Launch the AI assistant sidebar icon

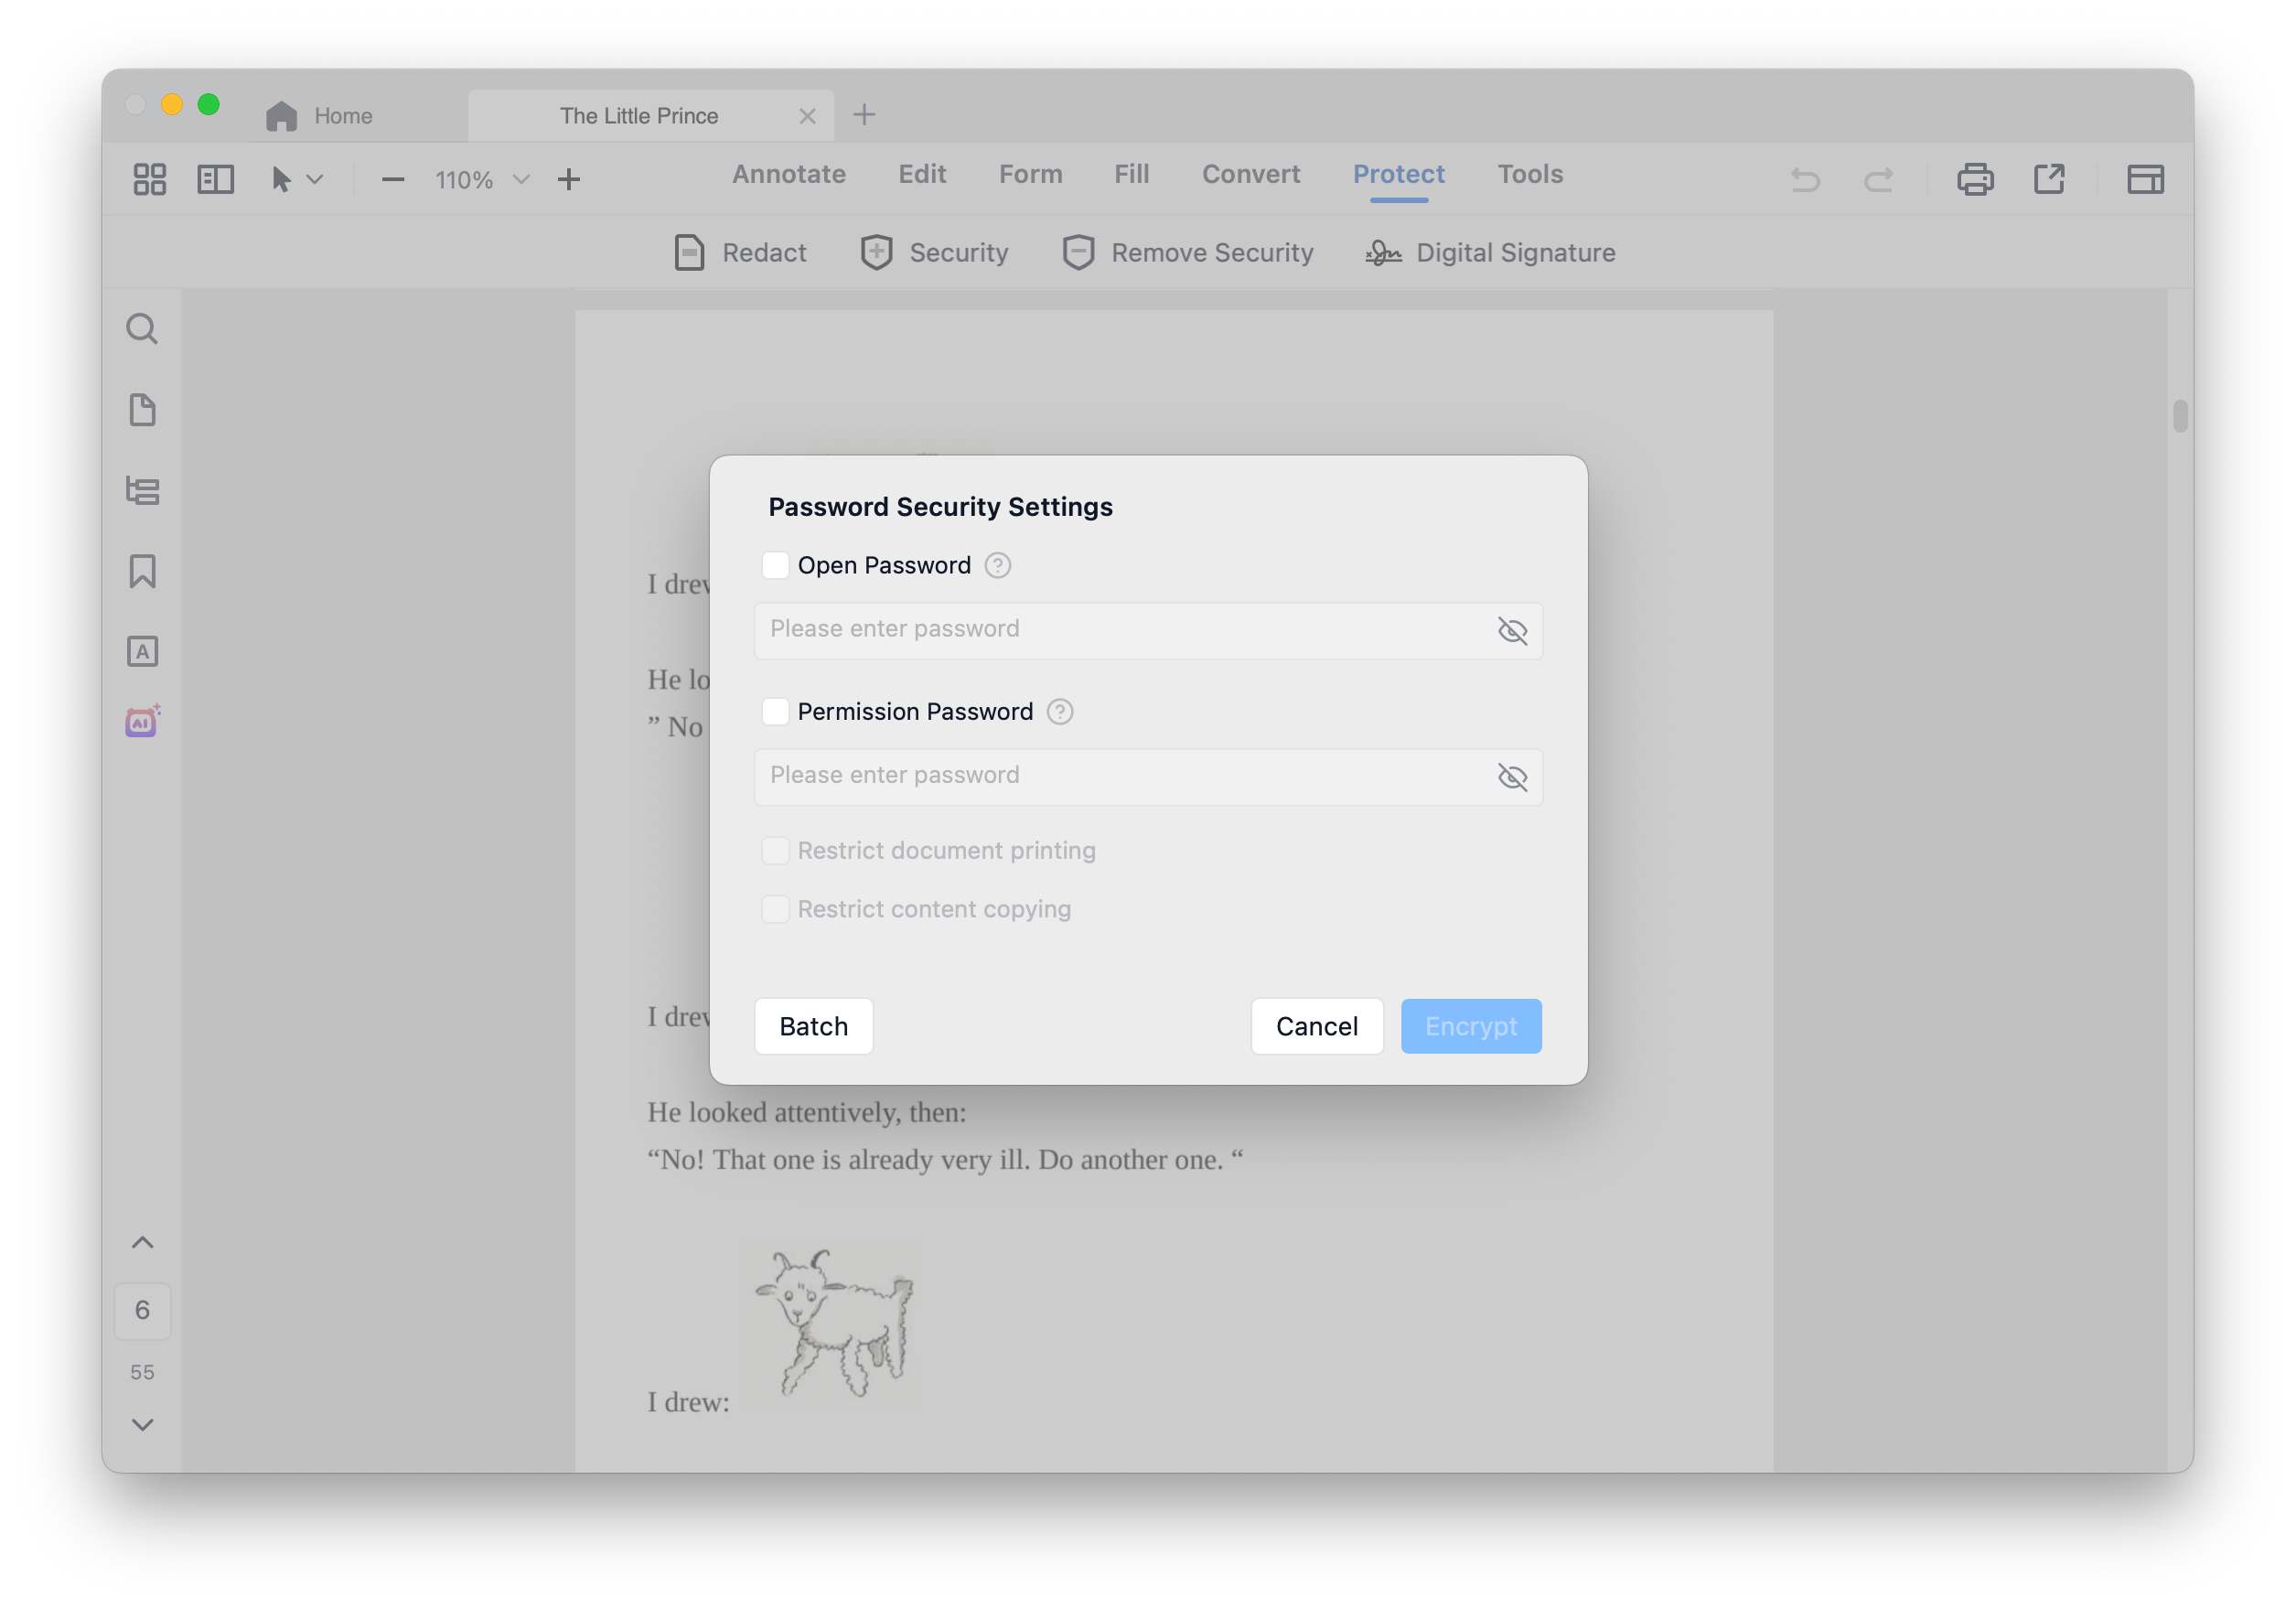point(142,721)
